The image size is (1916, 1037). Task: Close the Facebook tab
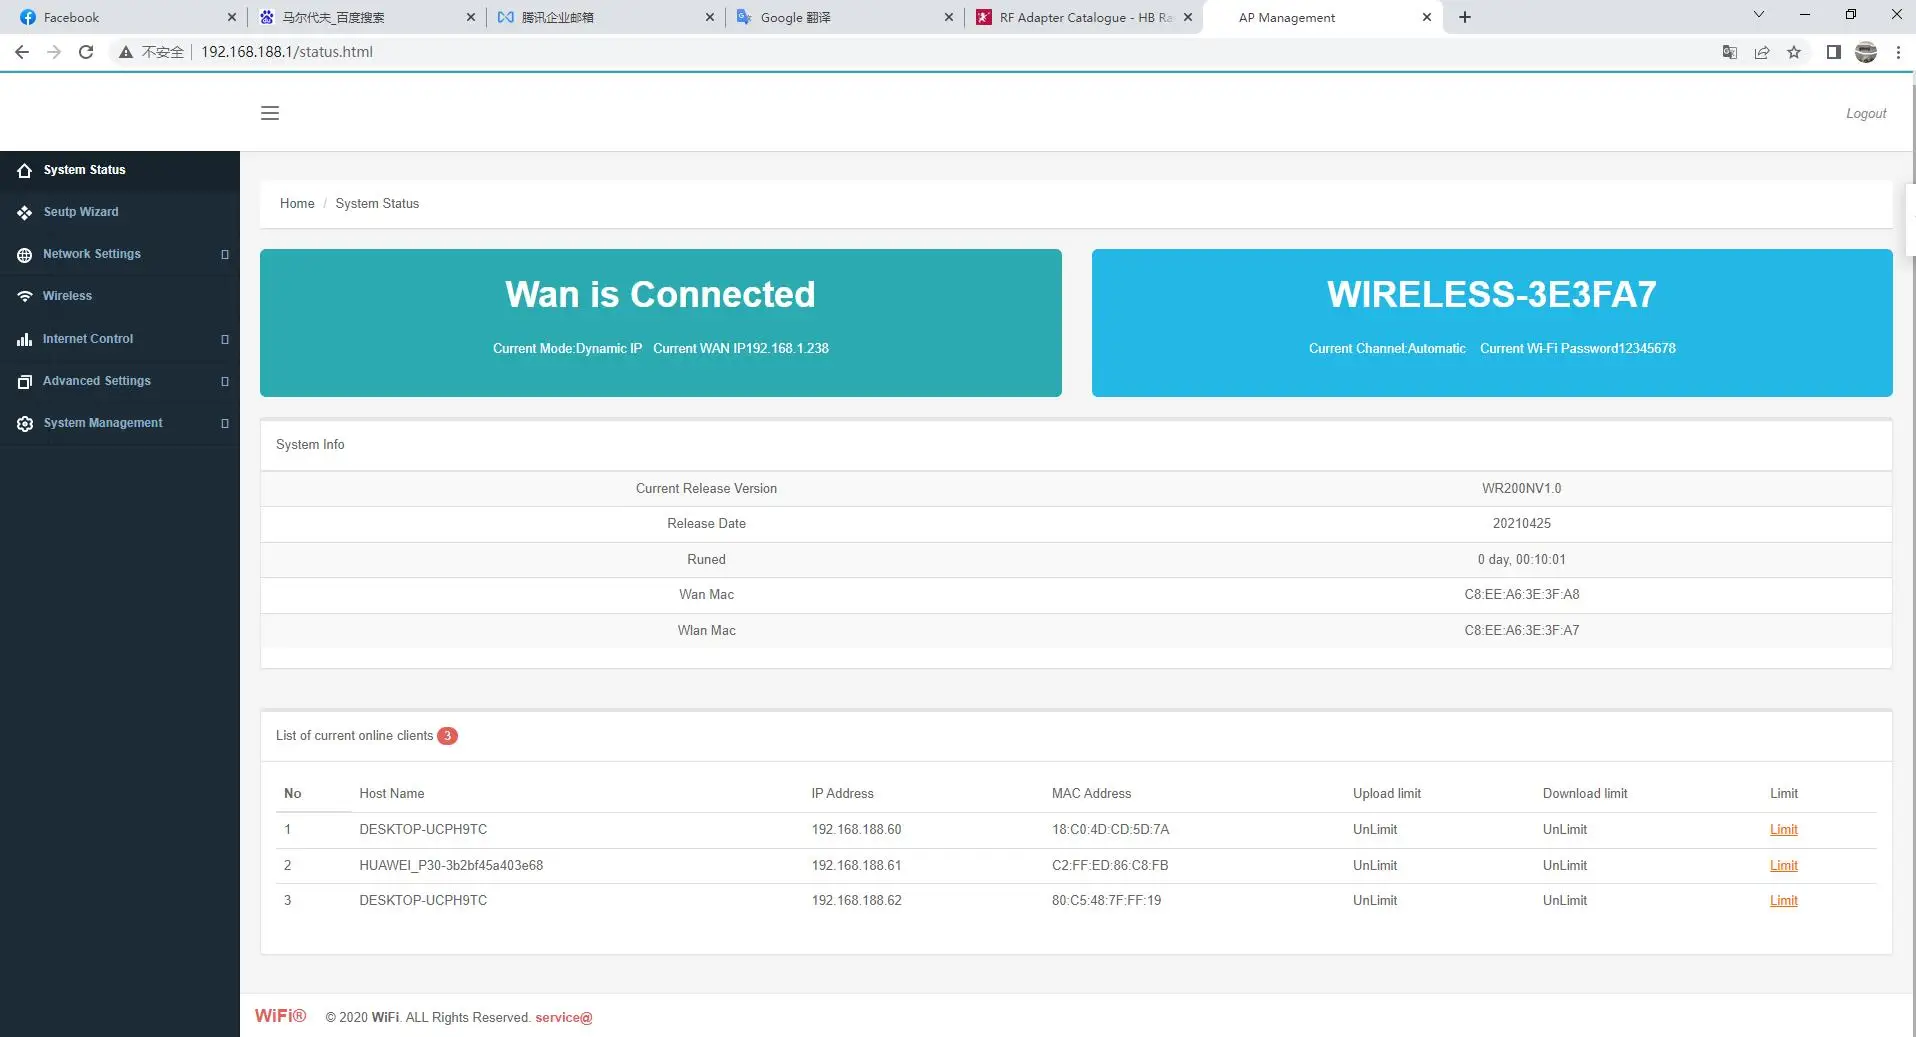231,17
